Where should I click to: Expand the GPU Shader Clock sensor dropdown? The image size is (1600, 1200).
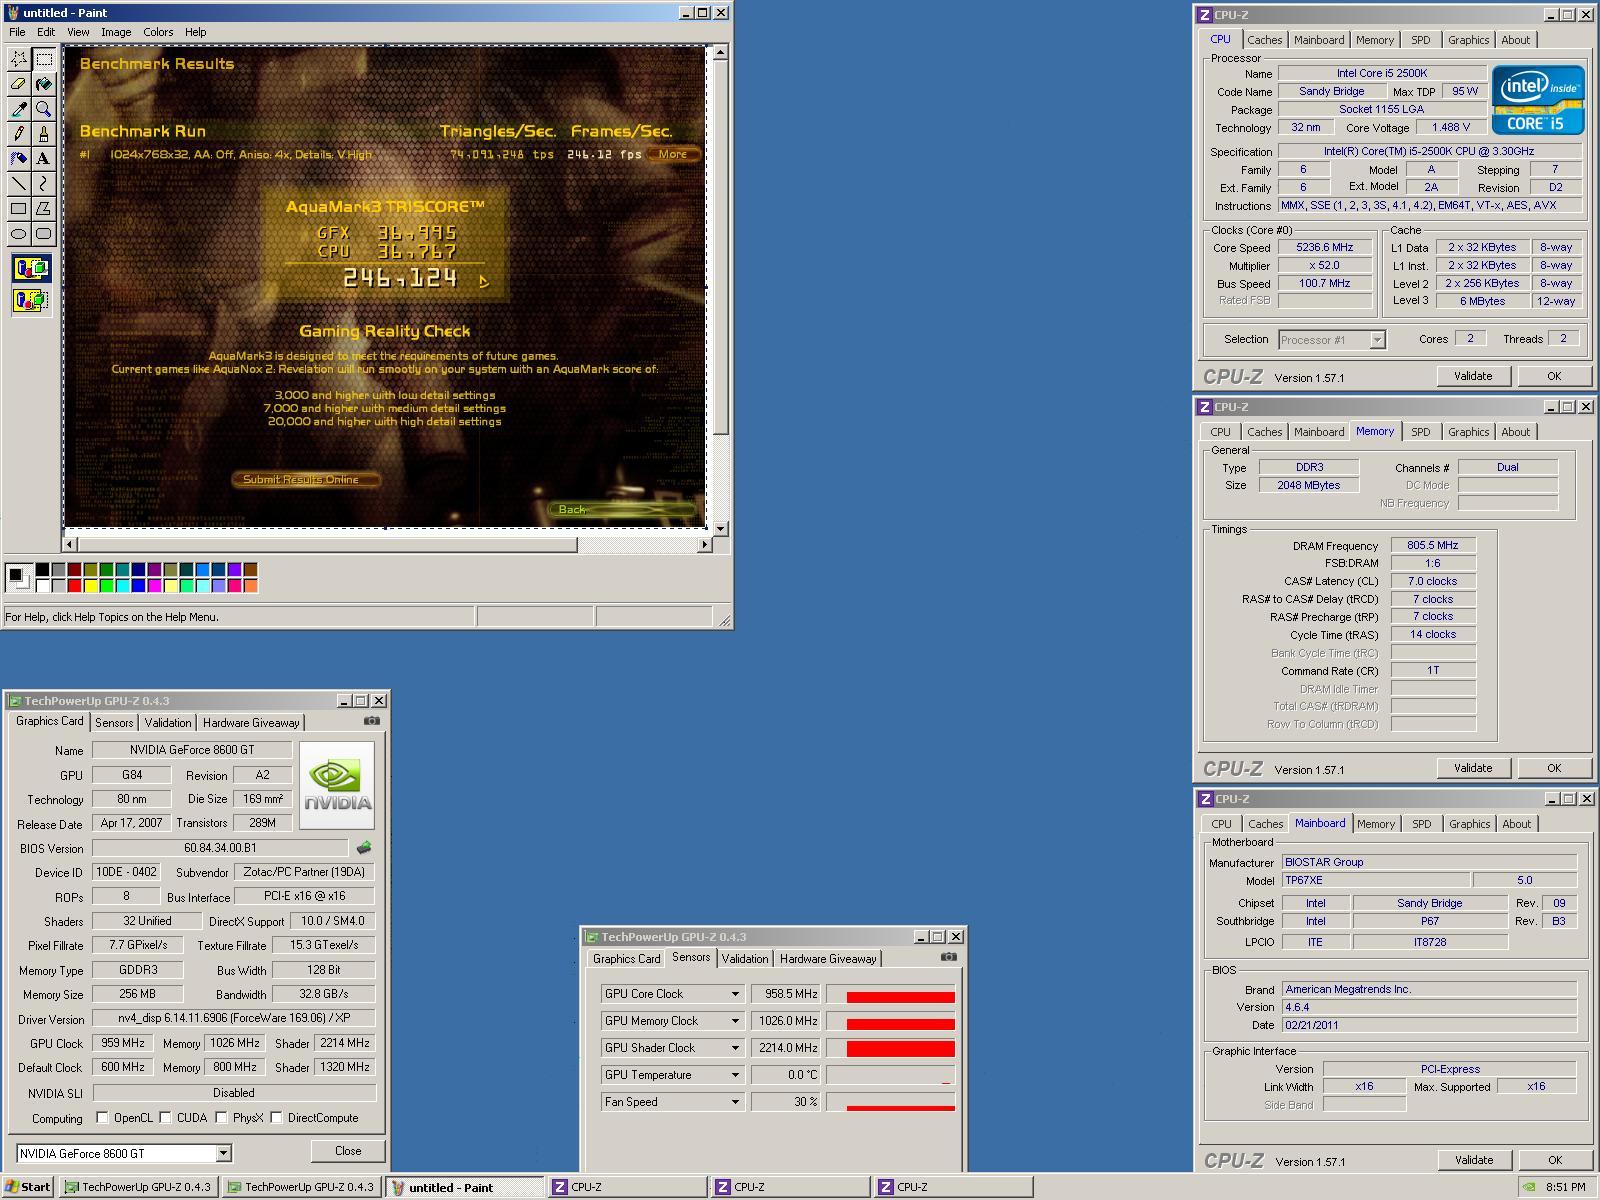735,1048
